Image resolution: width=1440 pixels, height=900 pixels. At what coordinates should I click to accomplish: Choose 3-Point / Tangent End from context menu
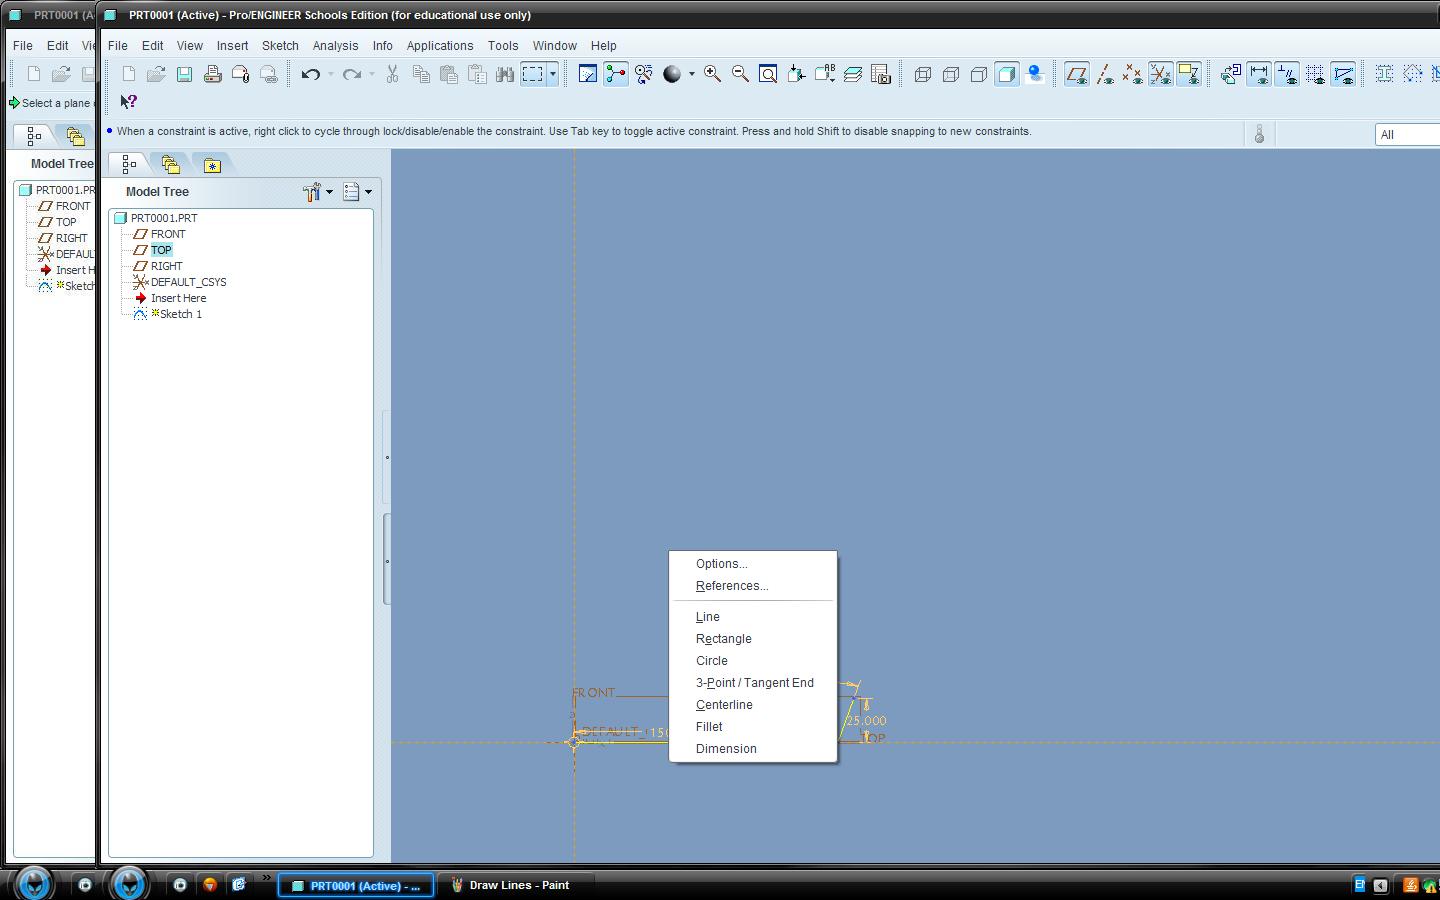coord(755,683)
